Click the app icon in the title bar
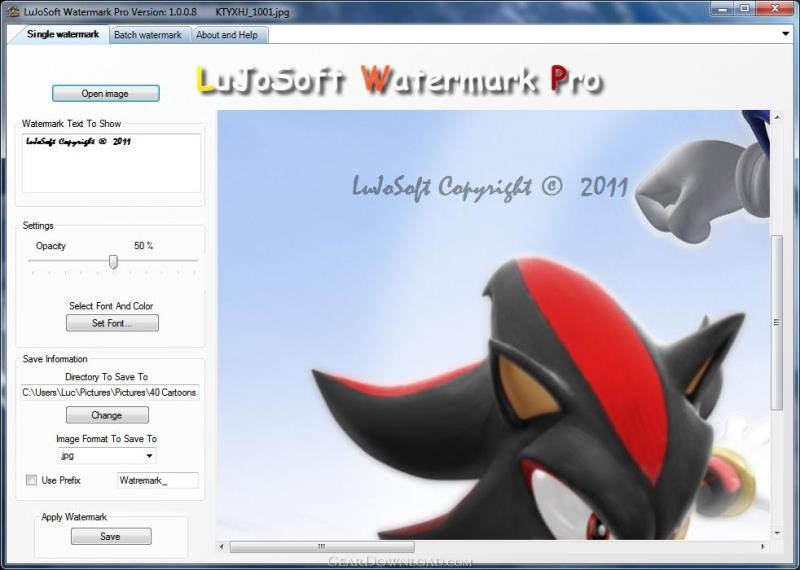Screen dimensions: 800x570 pos(14,11)
